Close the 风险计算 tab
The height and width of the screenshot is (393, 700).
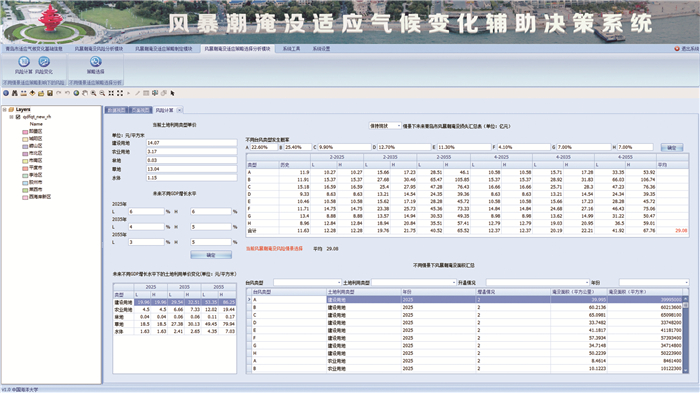coord(179,110)
